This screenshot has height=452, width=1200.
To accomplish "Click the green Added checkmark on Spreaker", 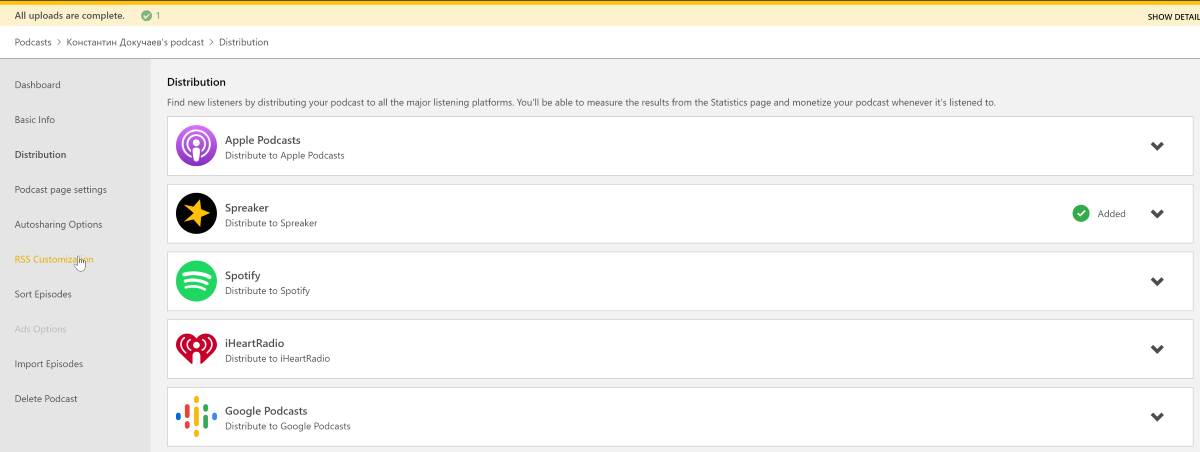I will pyautogui.click(x=1081, y=213).
